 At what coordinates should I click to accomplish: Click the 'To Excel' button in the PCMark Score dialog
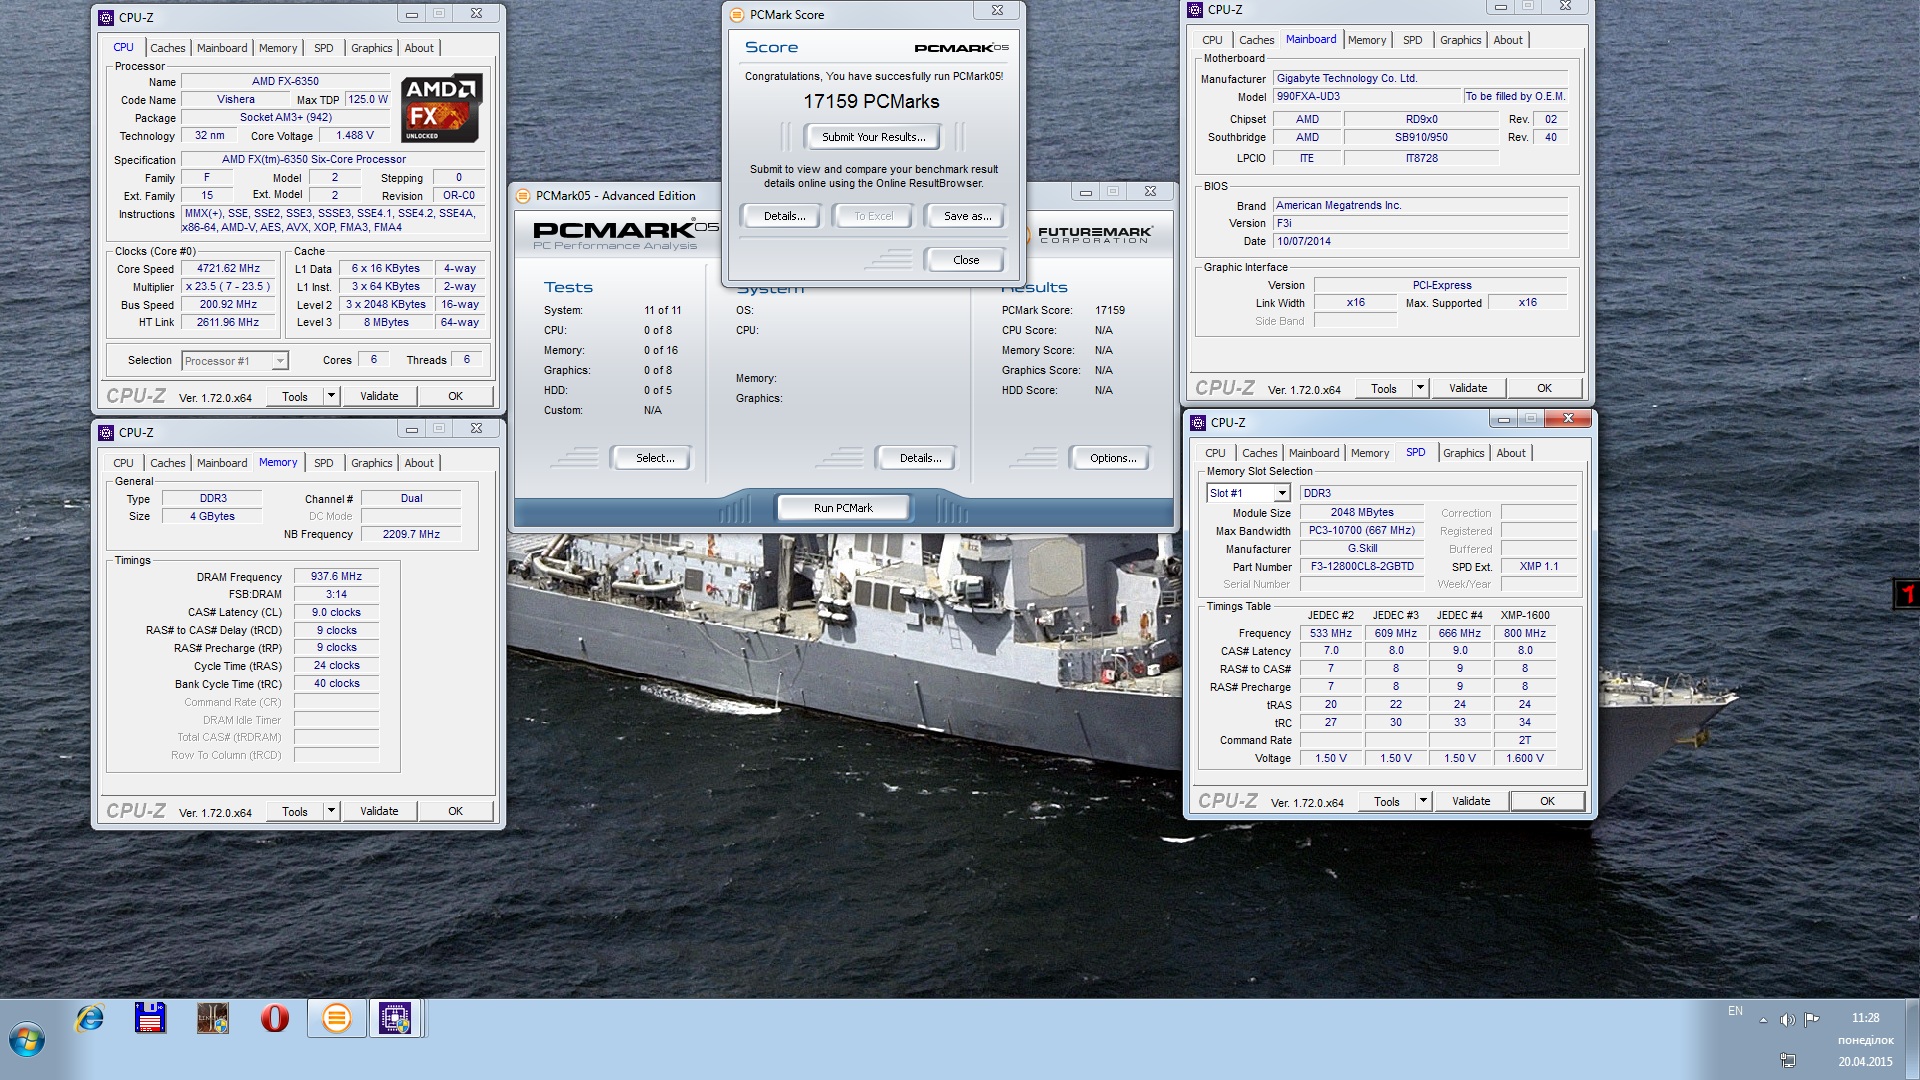tap(873, 216)
